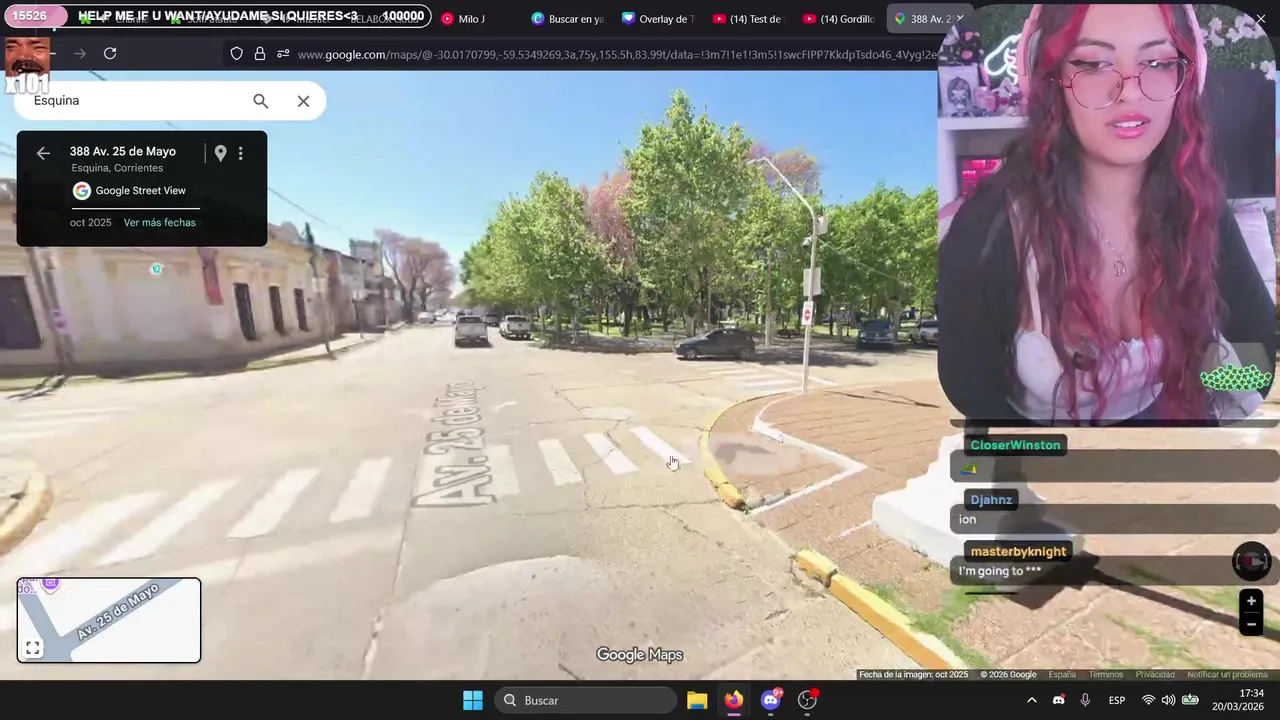Open 'Ver más fechas' link
1280x720 pixels.
160,223
